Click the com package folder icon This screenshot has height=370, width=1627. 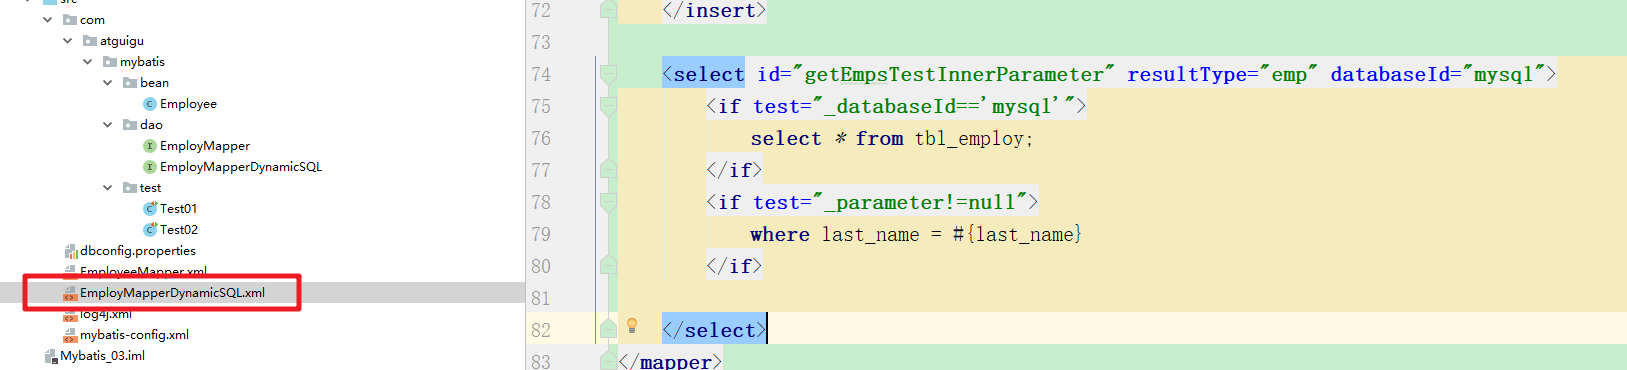click(x=70, y=20)
